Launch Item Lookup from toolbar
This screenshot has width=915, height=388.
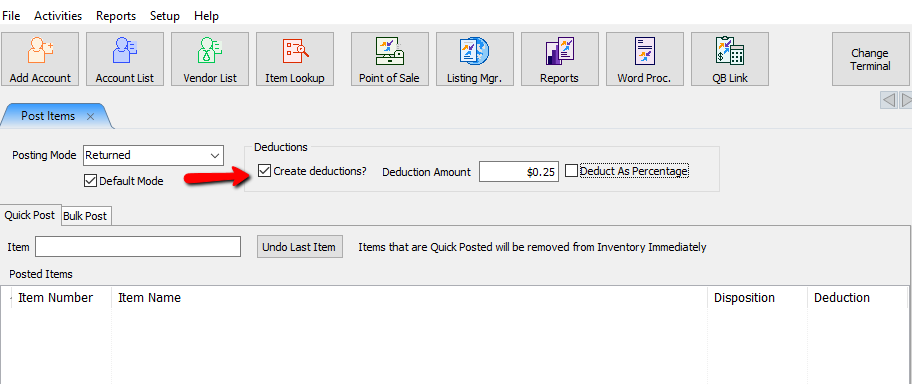click(295, 59)
